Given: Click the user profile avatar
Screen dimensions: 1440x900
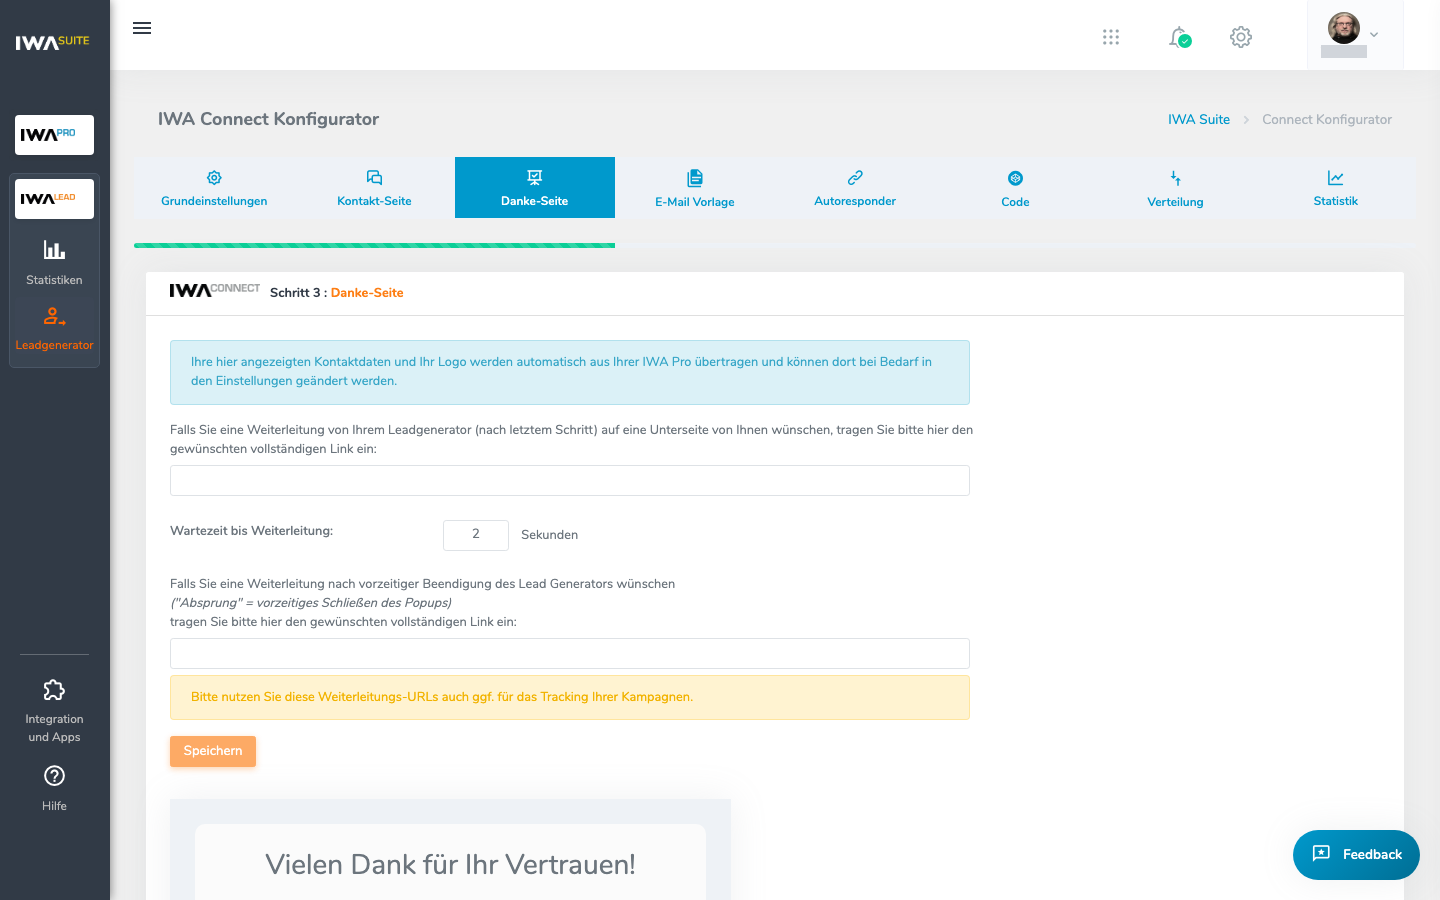Looking at the screenshot, I should (1344, 28).
